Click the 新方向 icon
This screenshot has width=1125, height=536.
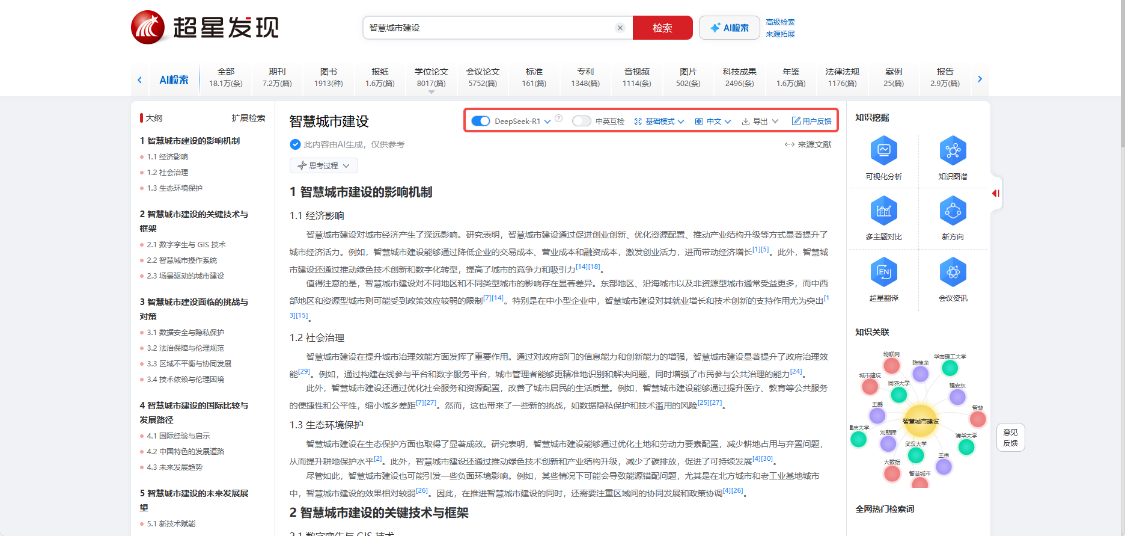[952, 212]
